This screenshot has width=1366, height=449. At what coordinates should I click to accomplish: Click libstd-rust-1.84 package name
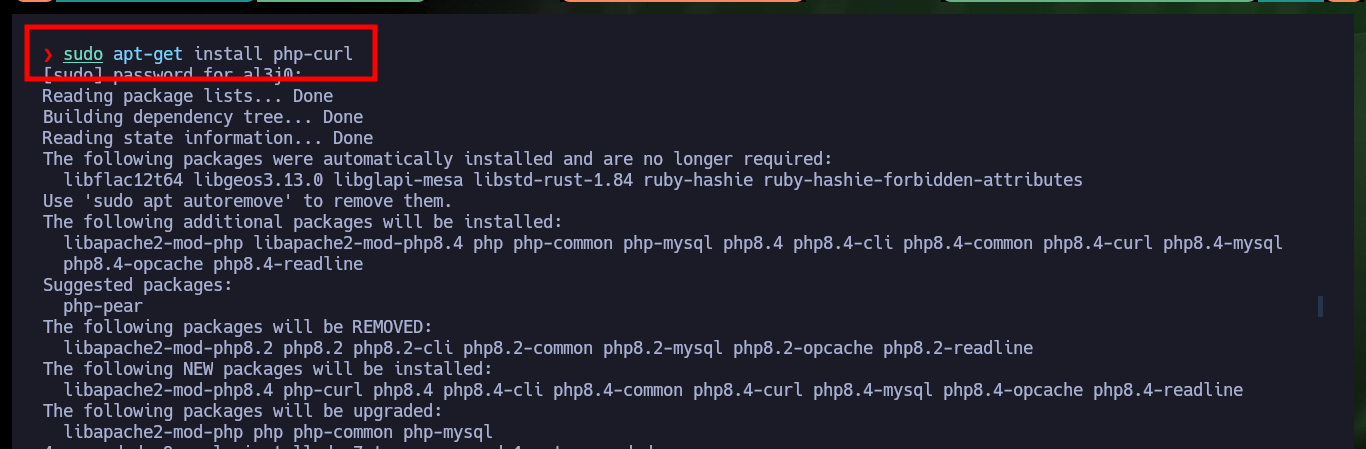[553, 180]
